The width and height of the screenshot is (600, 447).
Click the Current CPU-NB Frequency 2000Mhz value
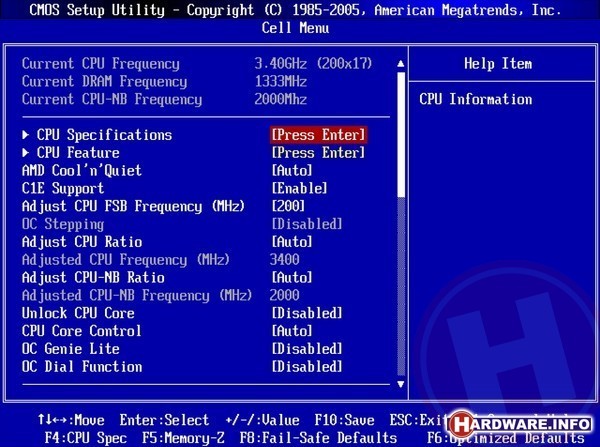pyautogui.click(x=280, y=99)
